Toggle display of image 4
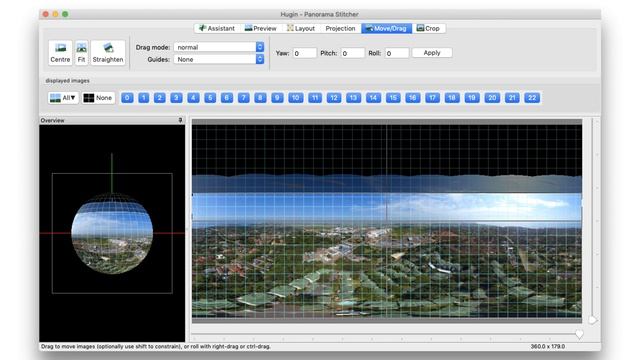Viewport: 640px width, 360px height. click(x=193, y=98)
